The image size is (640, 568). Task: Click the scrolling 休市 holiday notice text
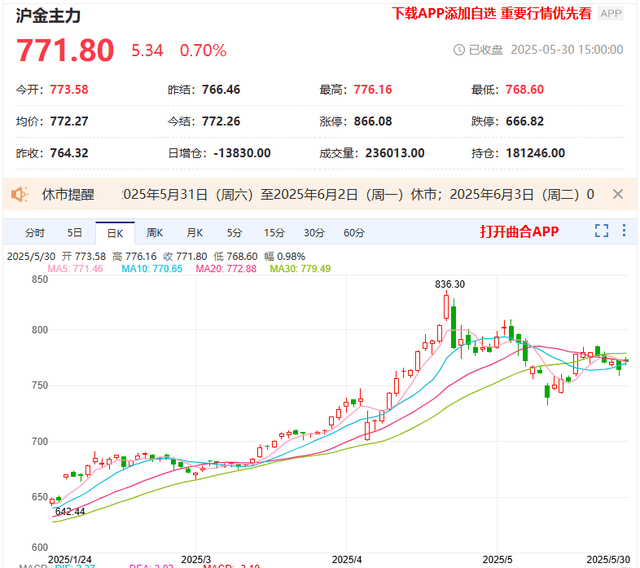pyautogui.click(x=358, y=195)
